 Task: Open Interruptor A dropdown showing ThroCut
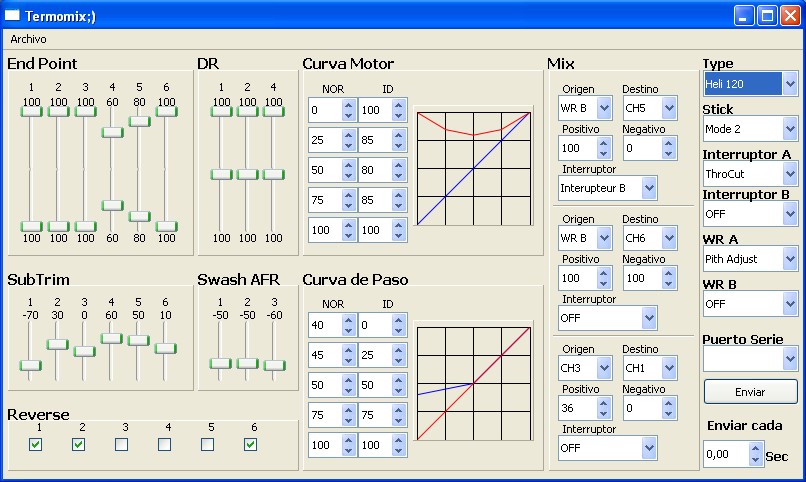click(790, 174)
